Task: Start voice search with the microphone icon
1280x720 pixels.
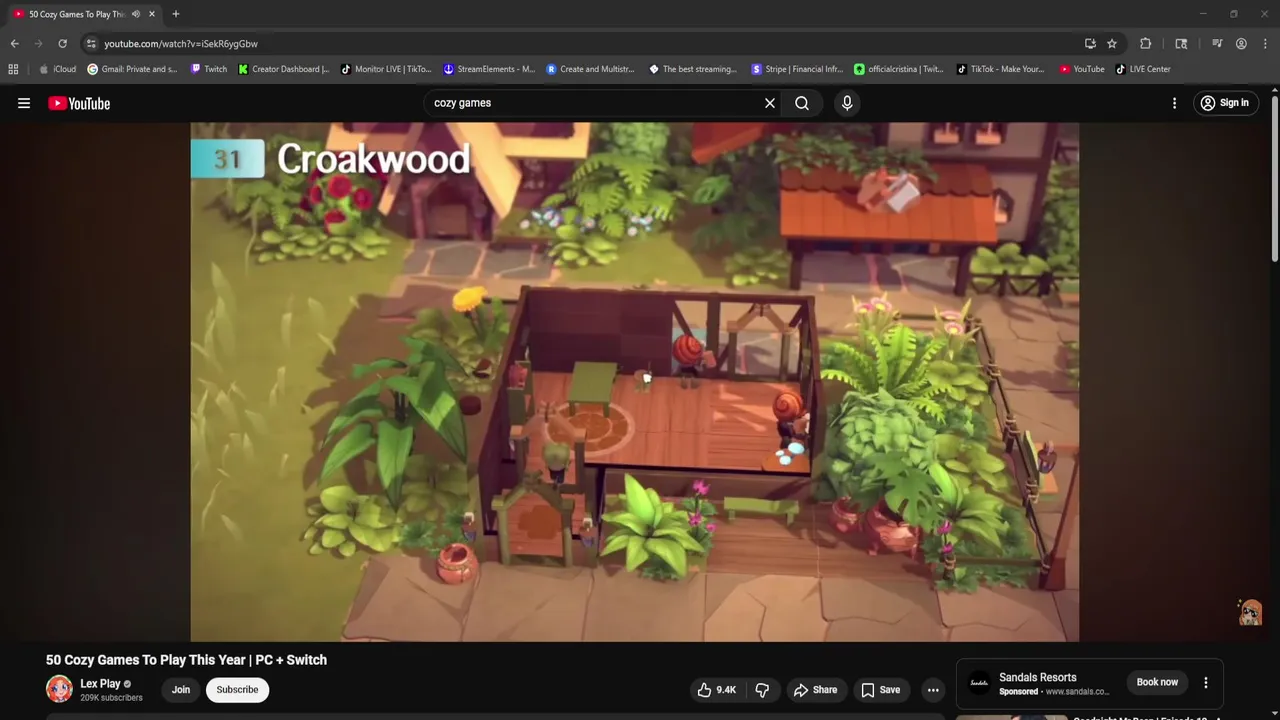Action: click(x=847, y=103)
